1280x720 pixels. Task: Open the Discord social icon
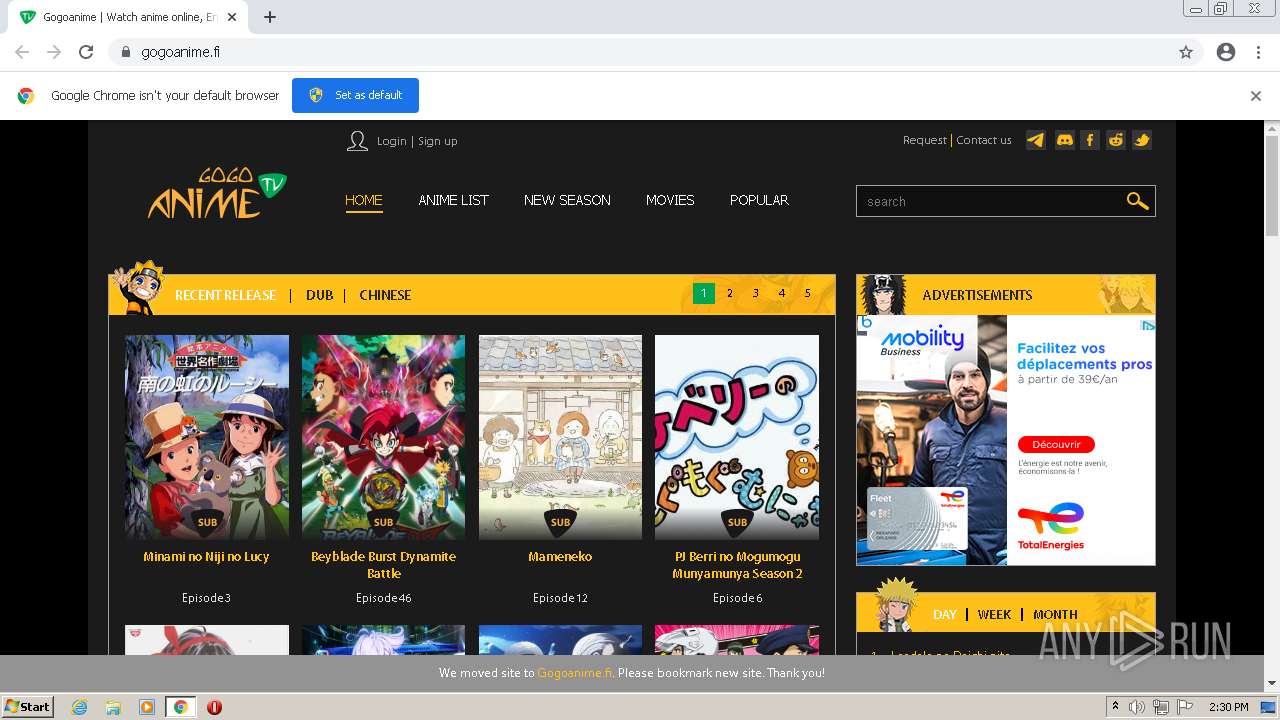click(1064, 140)
